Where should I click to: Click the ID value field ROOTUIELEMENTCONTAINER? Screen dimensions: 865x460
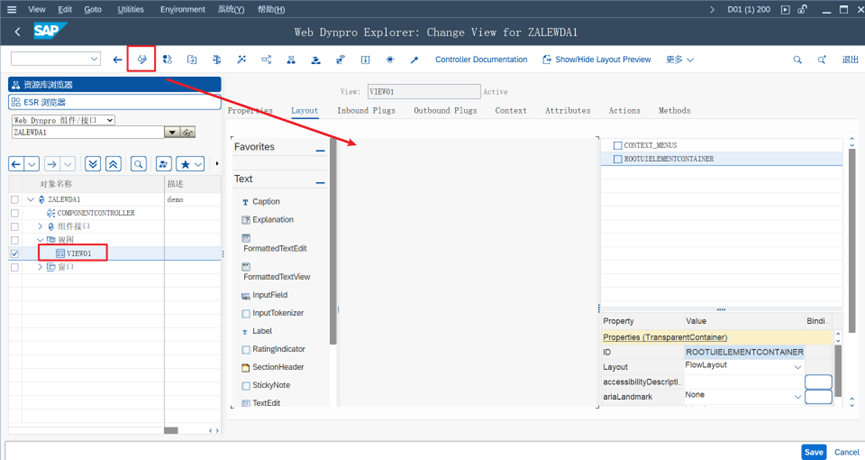point(744,352)
